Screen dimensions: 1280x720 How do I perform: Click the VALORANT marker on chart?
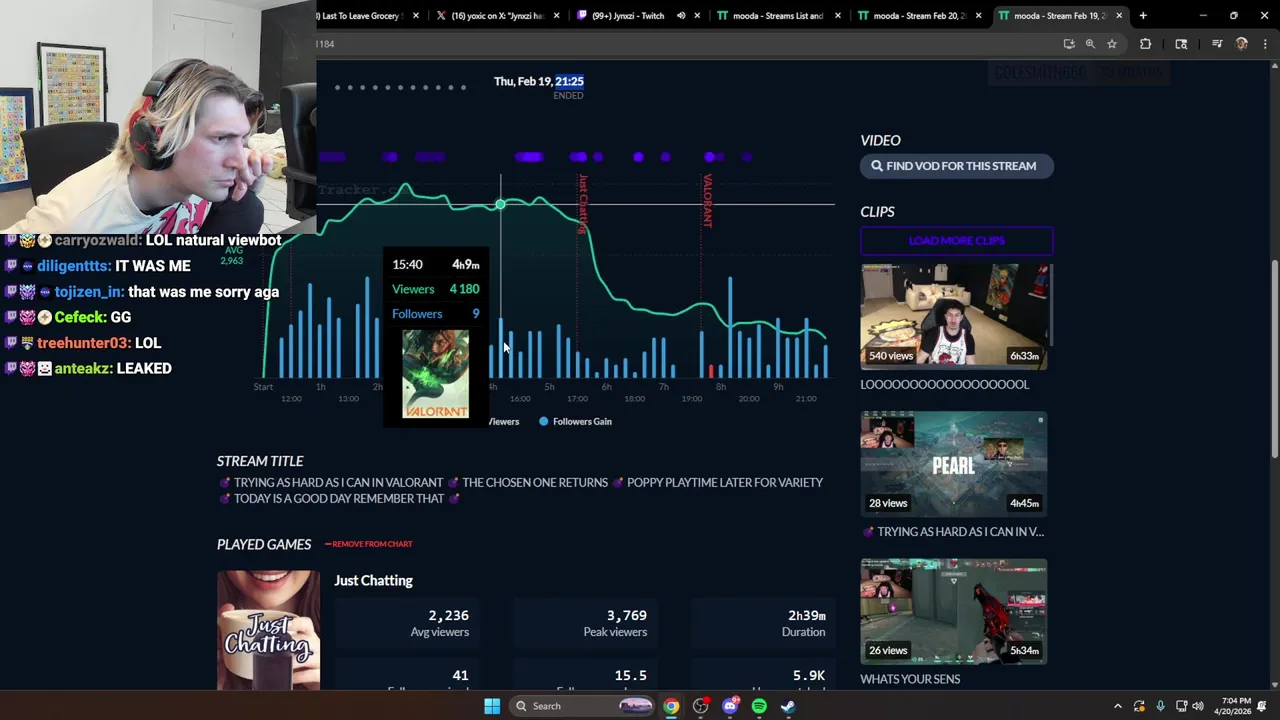(707, 200)
